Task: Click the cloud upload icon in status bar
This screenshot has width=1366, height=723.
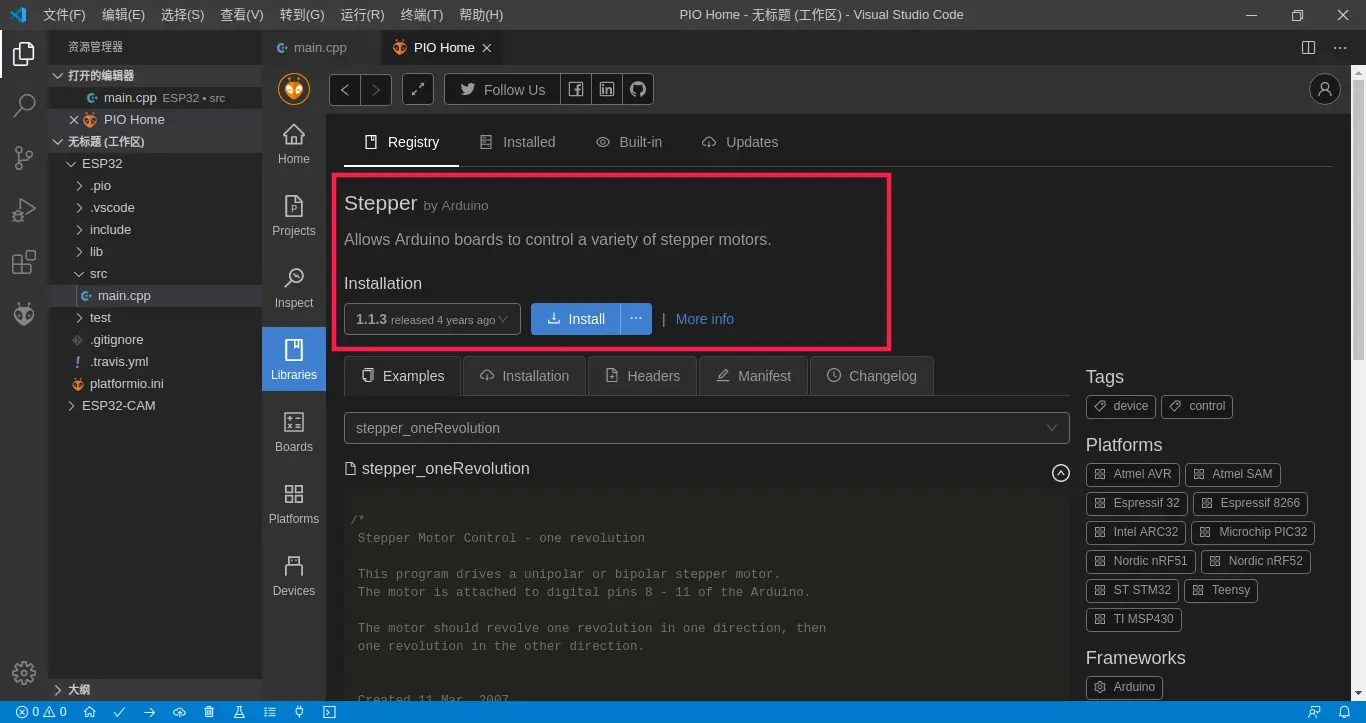Action: coord(179,712)
